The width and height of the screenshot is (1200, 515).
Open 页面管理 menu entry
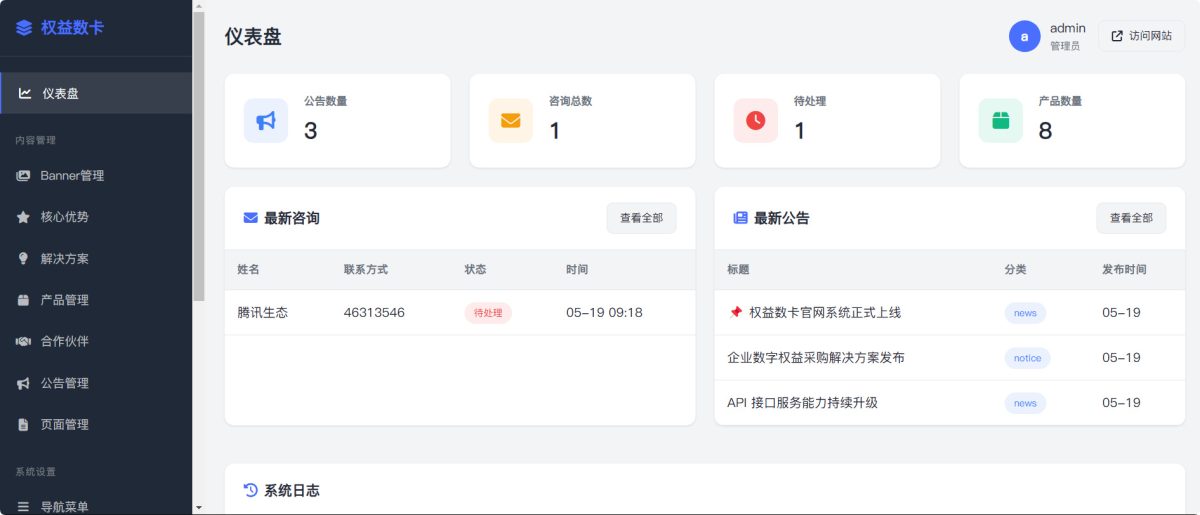96,425
